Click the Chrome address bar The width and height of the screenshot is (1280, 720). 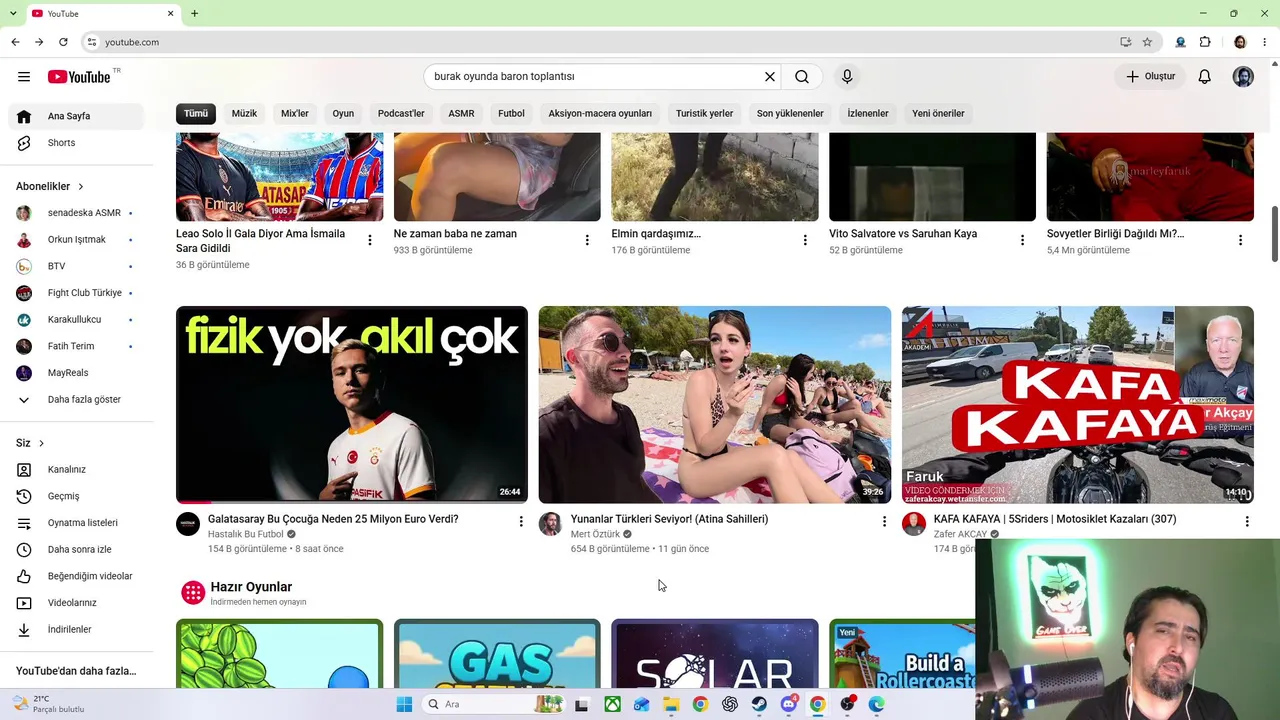tap(600, 42)
